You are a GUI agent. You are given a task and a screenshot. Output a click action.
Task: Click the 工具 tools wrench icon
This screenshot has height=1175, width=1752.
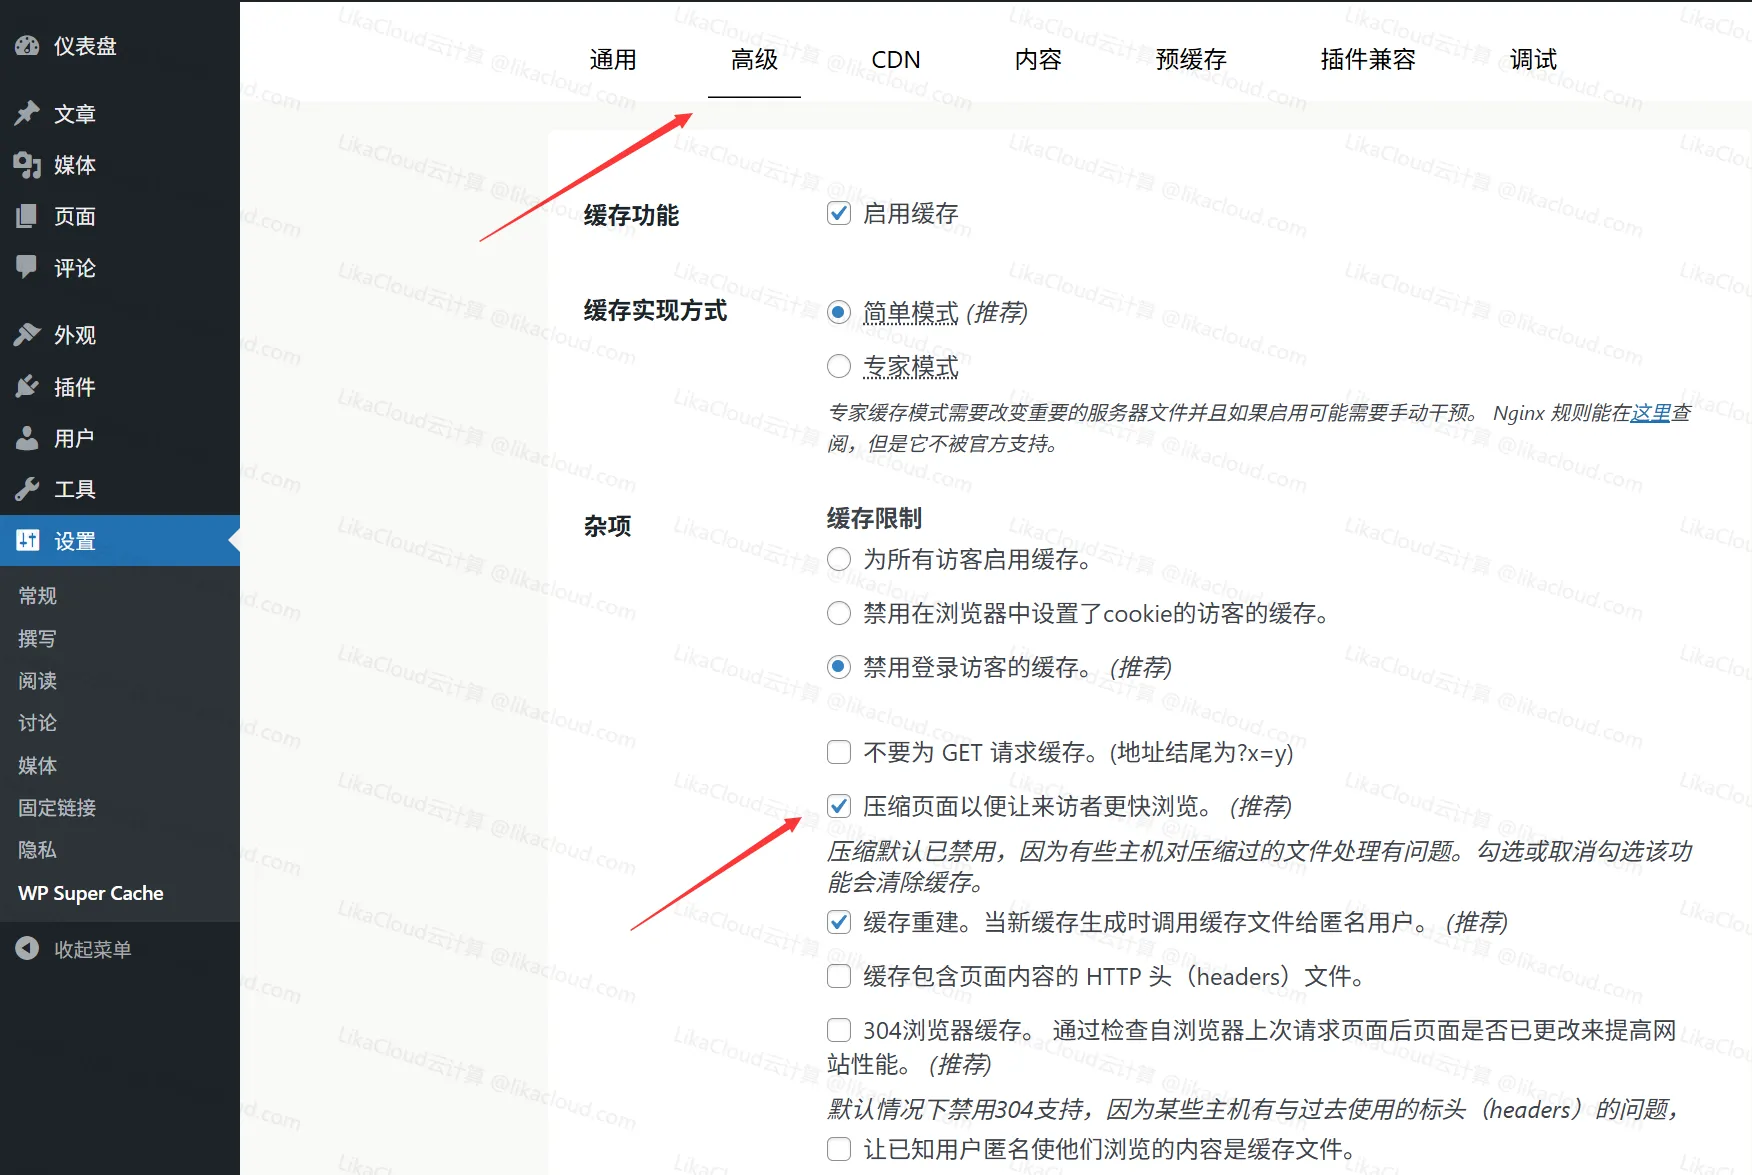[x=27, y=489]
